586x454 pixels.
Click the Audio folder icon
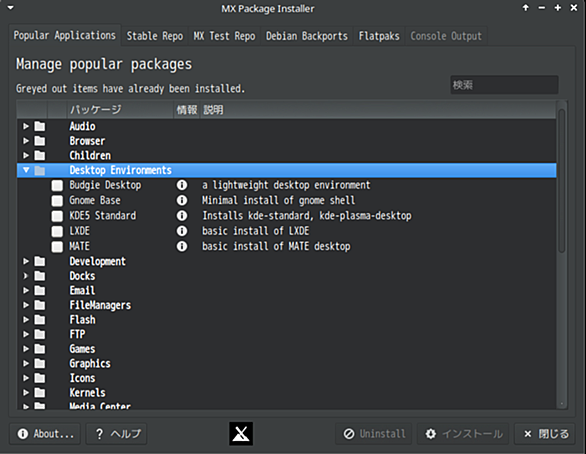click(x=40, y=126)
